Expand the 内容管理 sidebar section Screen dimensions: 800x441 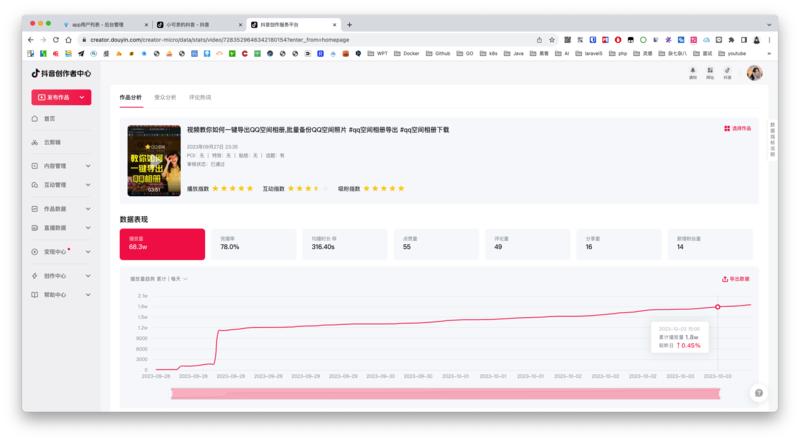tap(61, 166)
